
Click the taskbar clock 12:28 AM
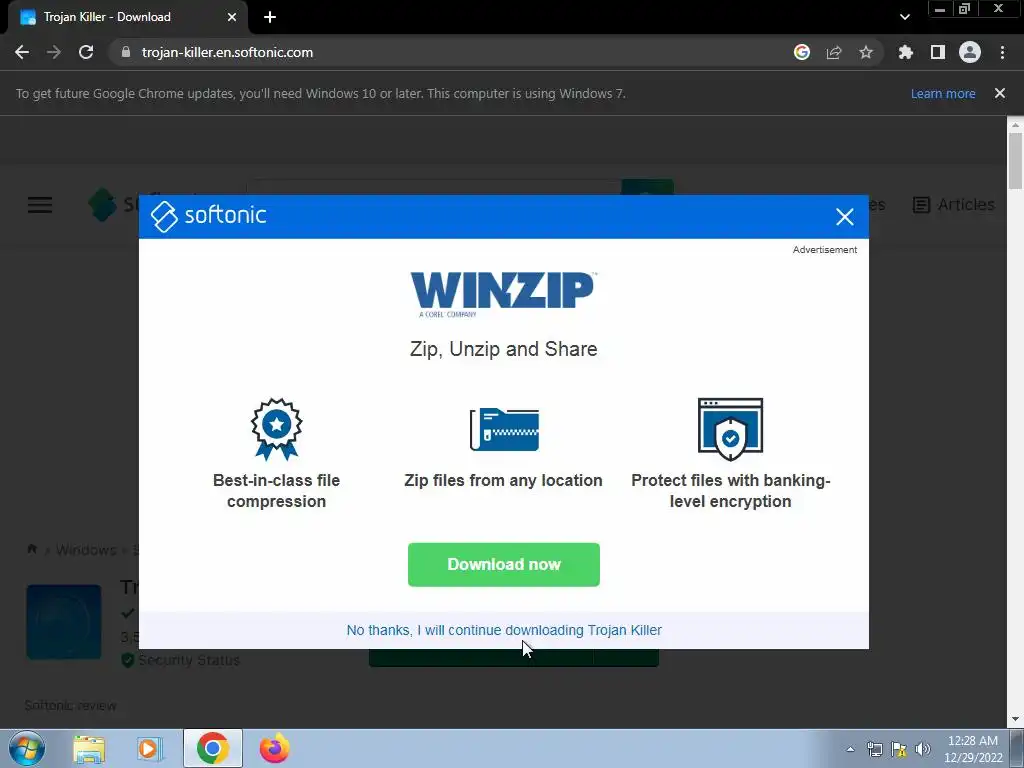tap(973, 741)
